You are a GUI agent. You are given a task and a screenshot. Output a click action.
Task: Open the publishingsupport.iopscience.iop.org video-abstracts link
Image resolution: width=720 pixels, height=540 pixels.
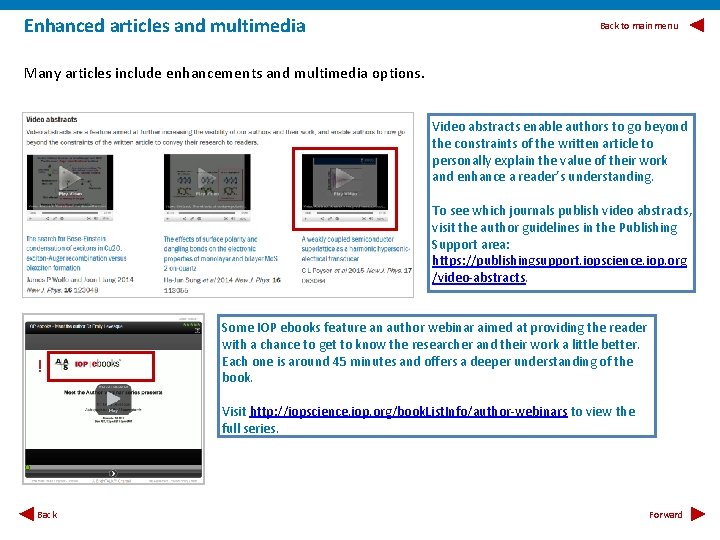tap(559, 269)
